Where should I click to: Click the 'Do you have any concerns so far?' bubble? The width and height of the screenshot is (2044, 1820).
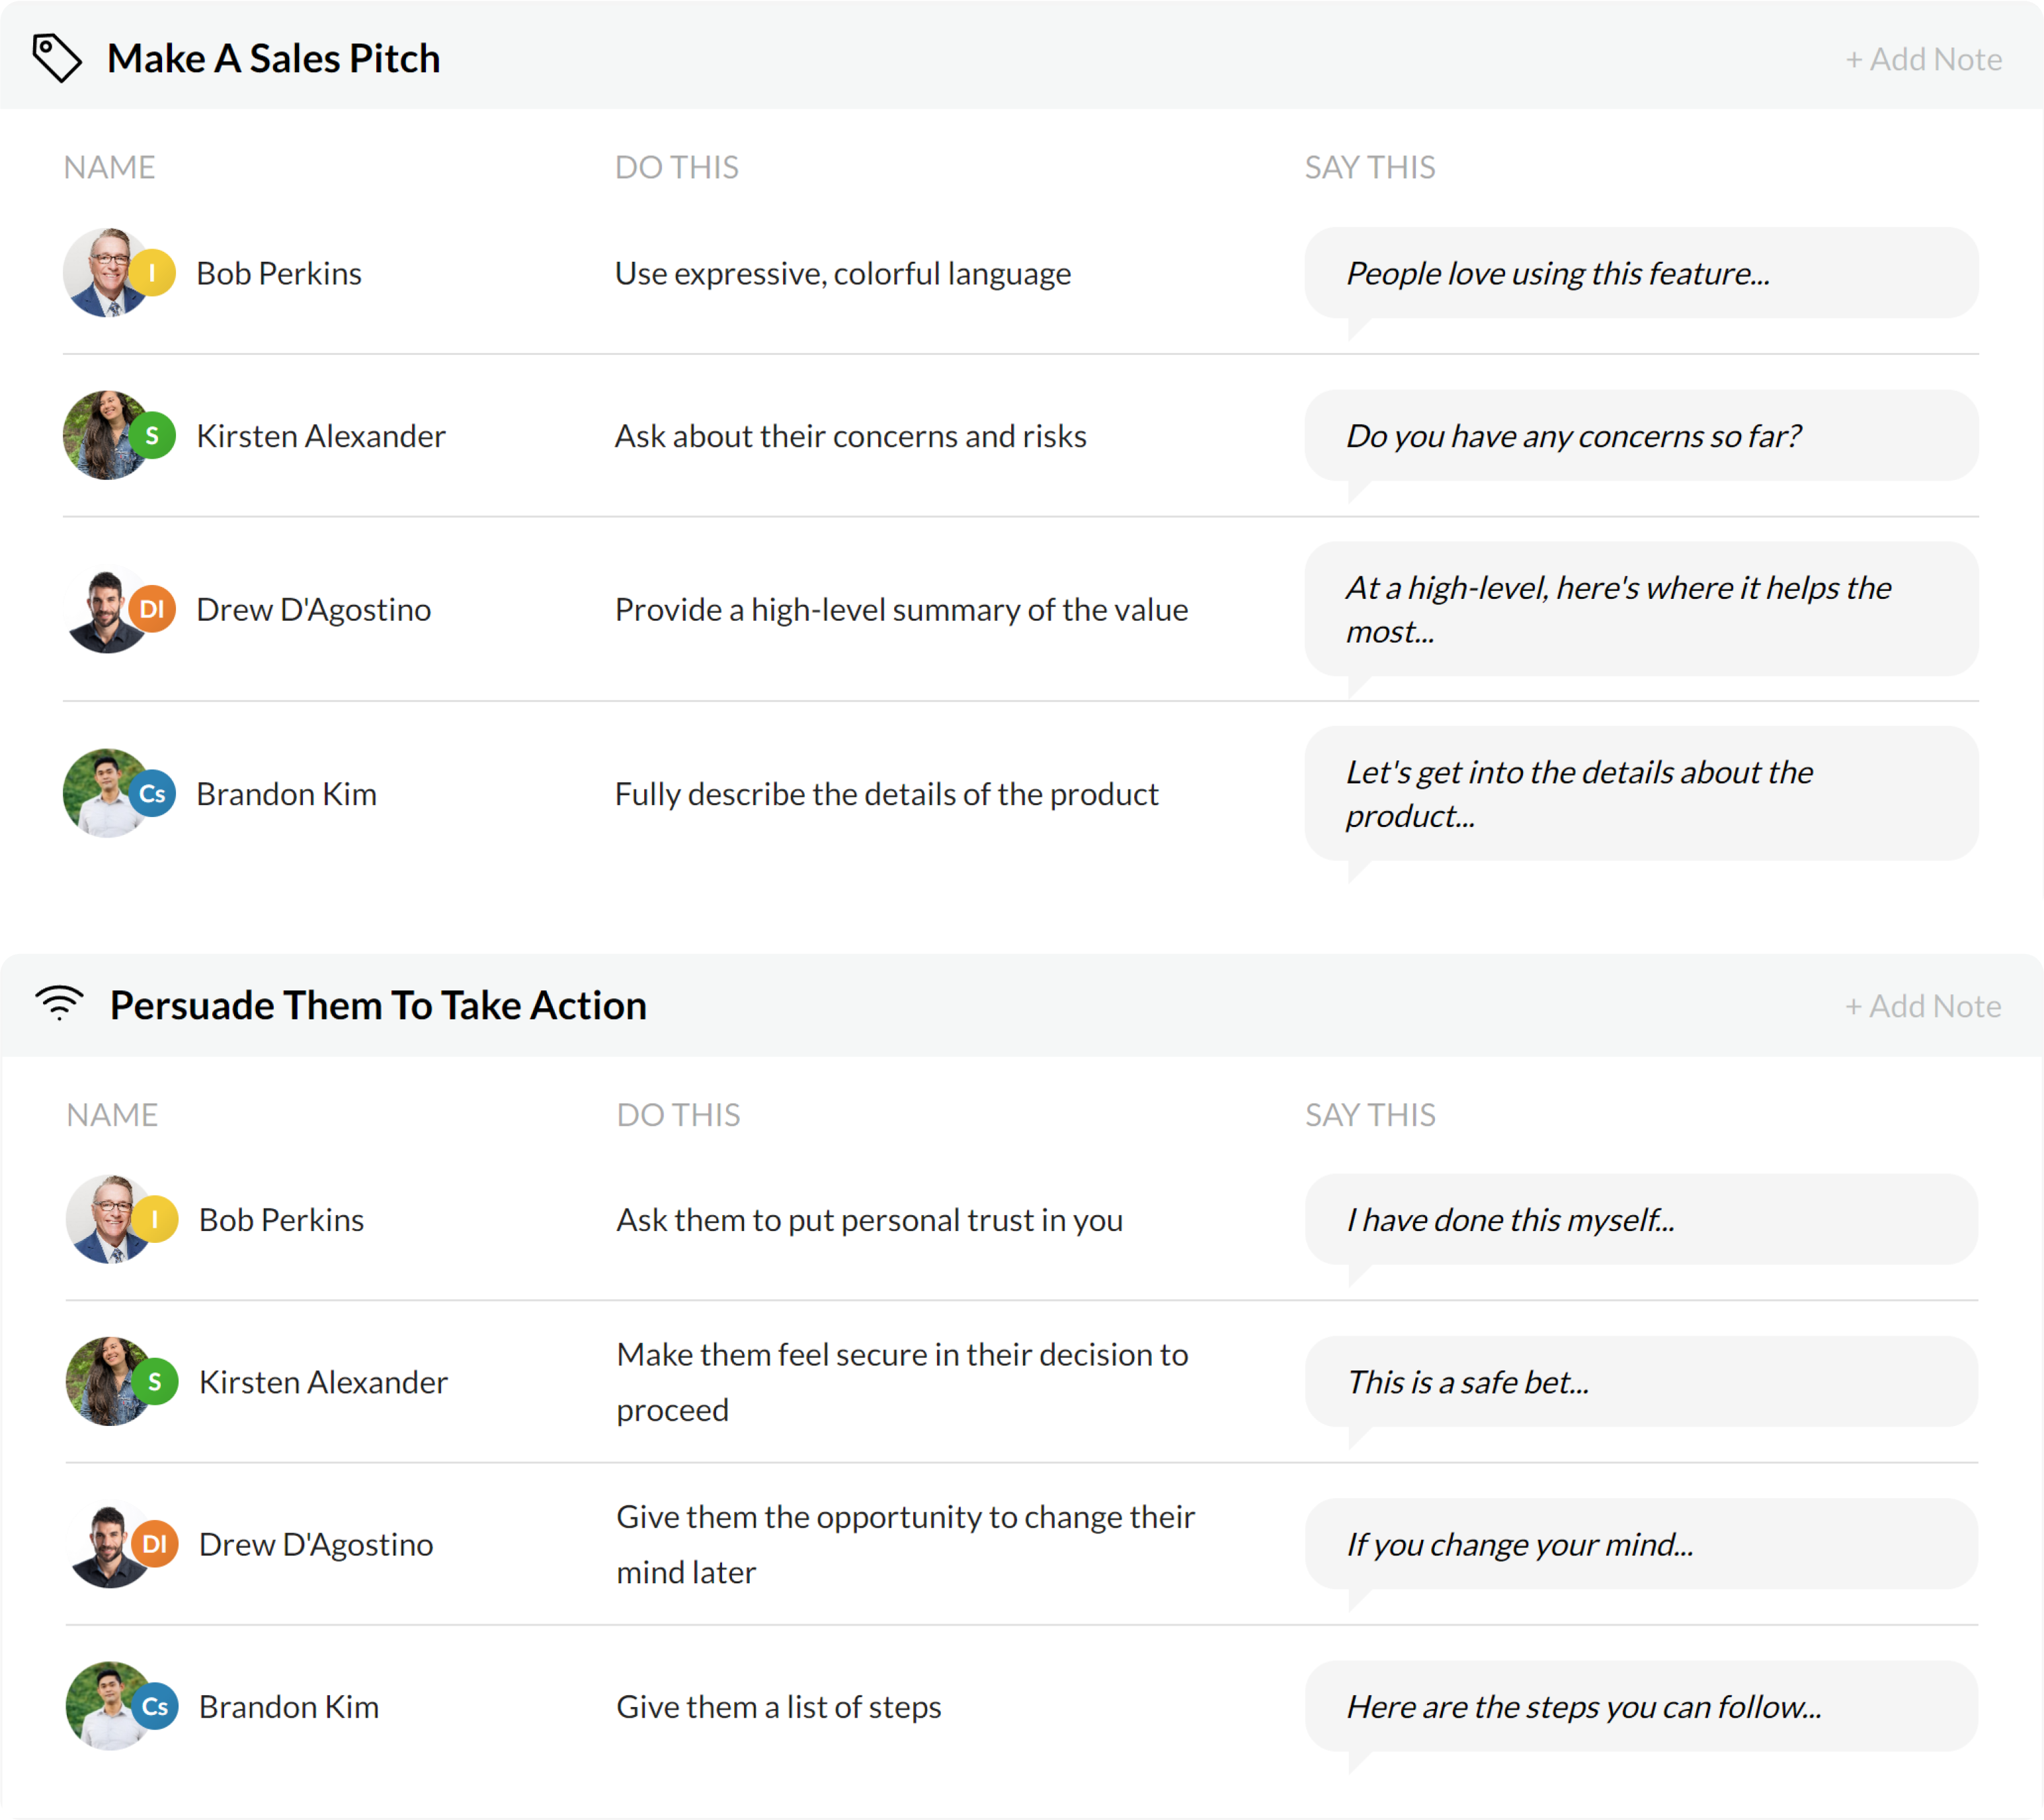click(1640, 436)
